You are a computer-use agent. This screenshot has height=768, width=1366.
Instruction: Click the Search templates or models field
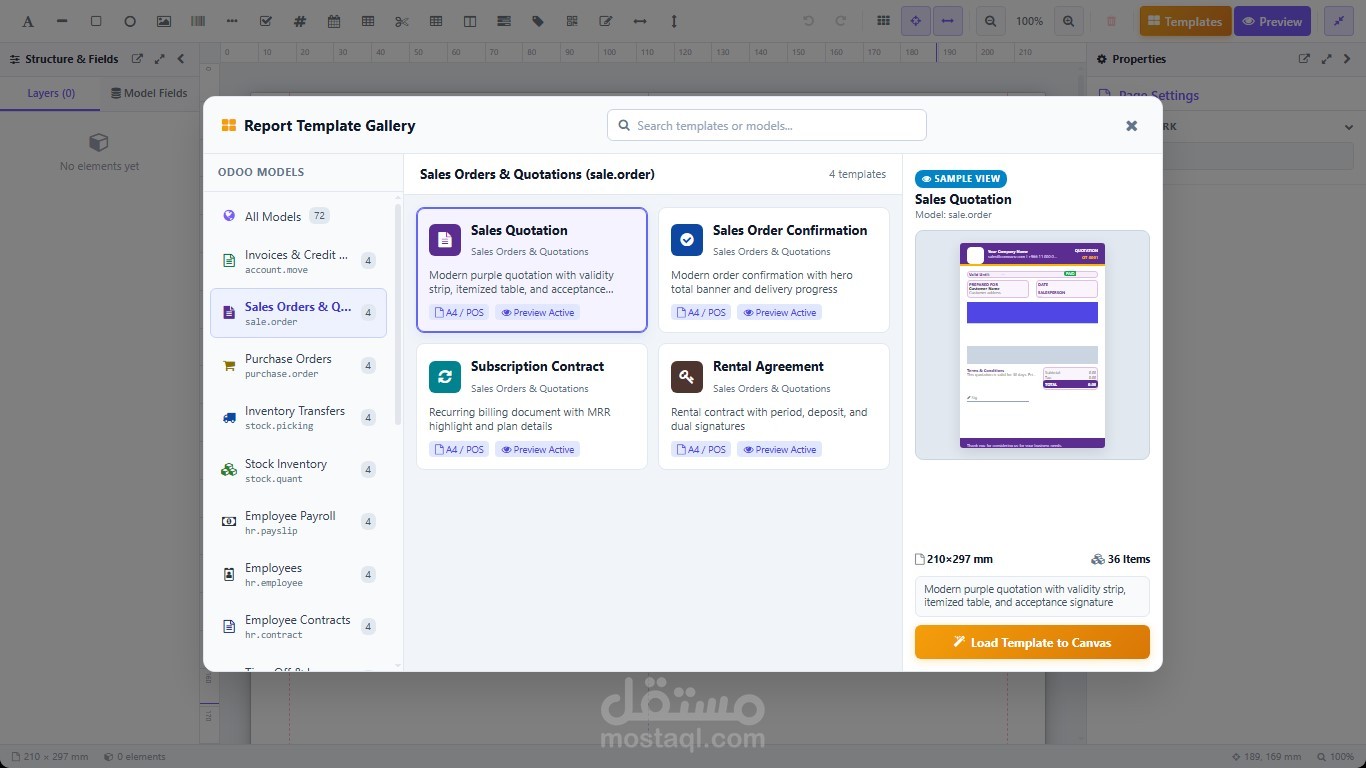pyautogui.click(x=767, y=125)
